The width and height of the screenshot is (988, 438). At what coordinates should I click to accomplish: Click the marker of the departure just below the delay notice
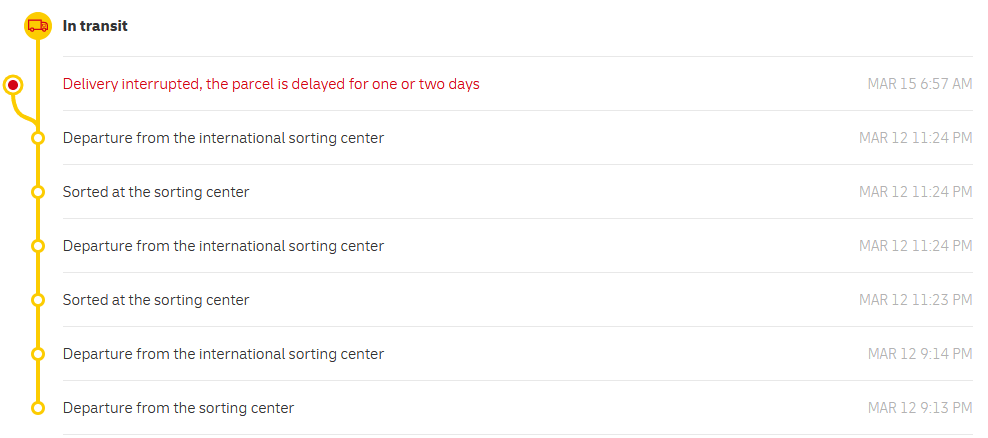pyautogui.click(x=38, y=138)
